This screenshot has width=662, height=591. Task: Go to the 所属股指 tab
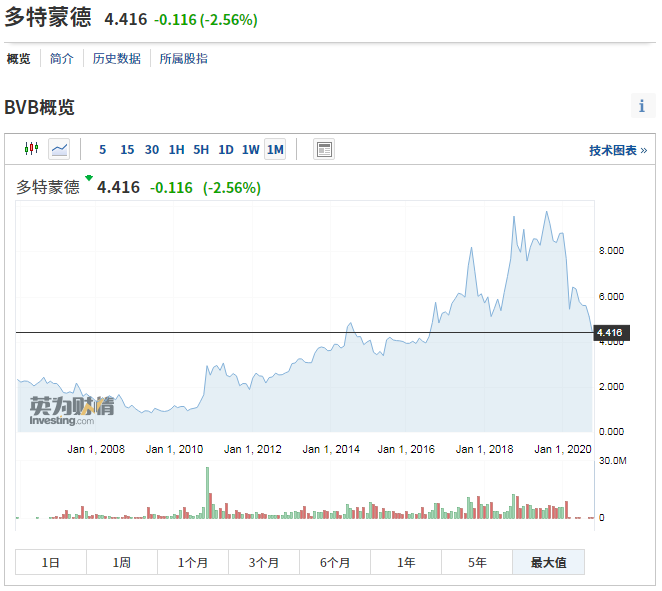pyautogui.click(x=184, y=59)
